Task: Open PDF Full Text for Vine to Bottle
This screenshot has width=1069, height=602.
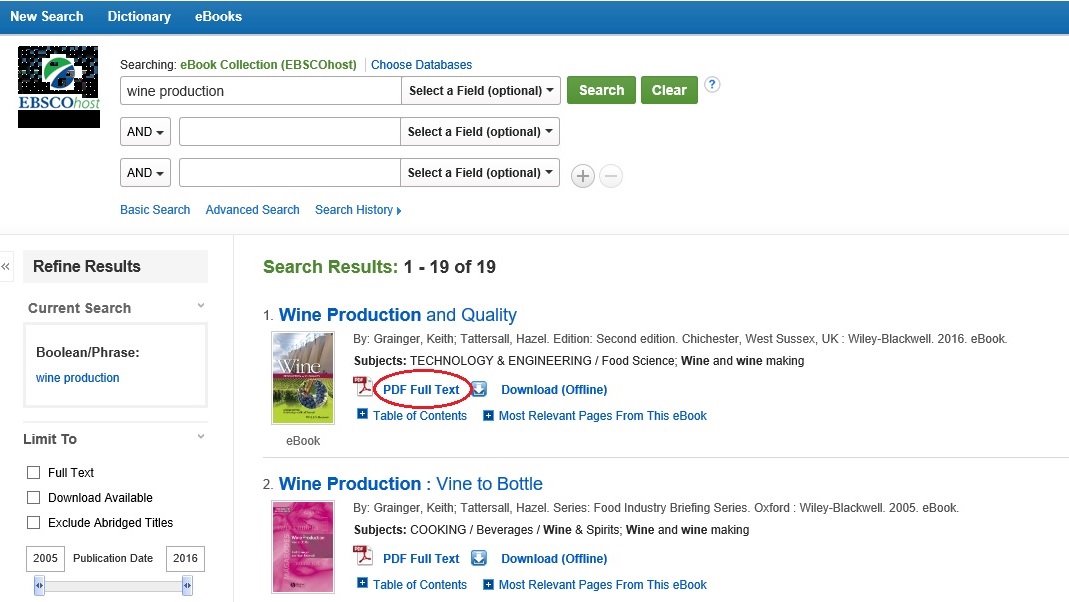Action: pyautogui.click(x=421, y=558)
